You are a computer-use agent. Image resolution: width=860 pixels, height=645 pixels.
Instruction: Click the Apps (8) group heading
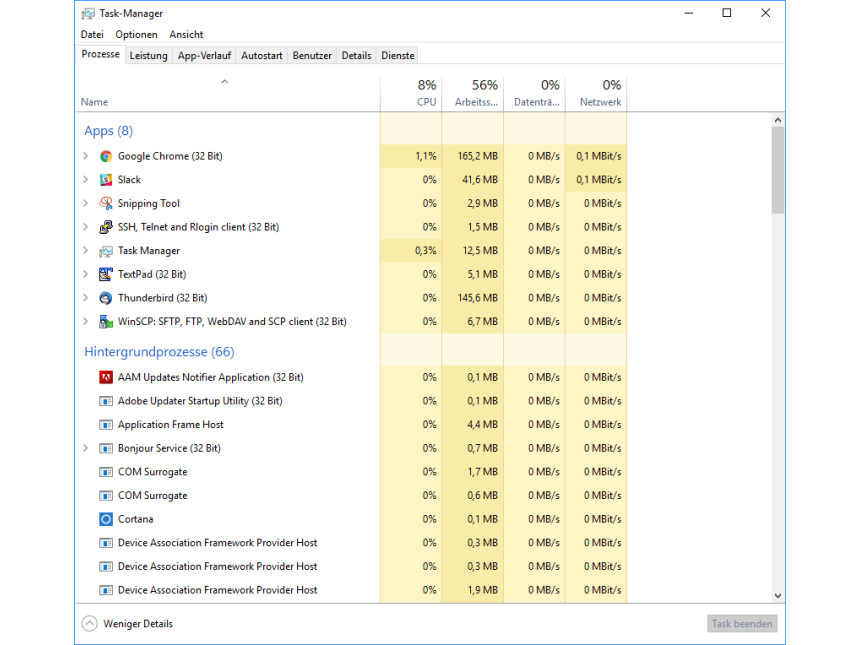click(109, 131)
